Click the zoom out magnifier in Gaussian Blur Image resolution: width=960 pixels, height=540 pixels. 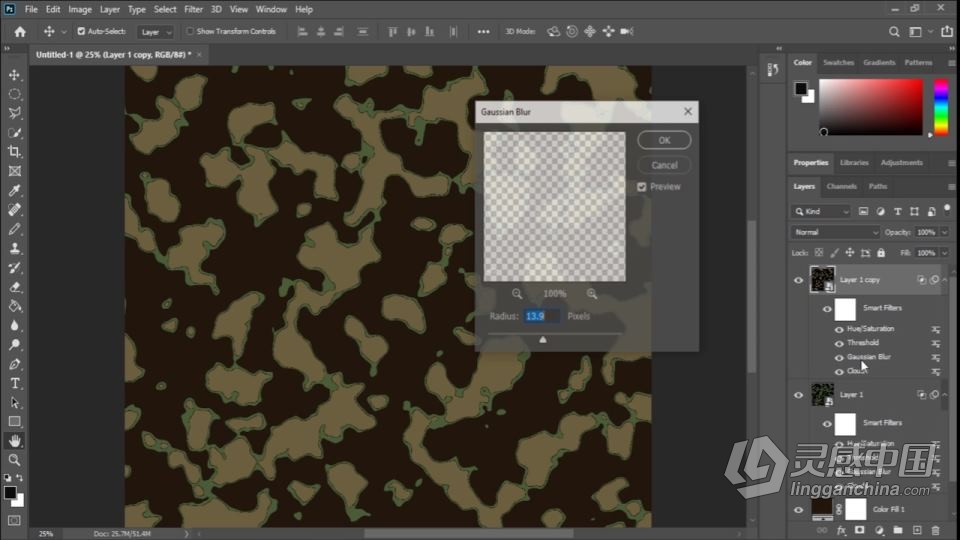point(517,294)
